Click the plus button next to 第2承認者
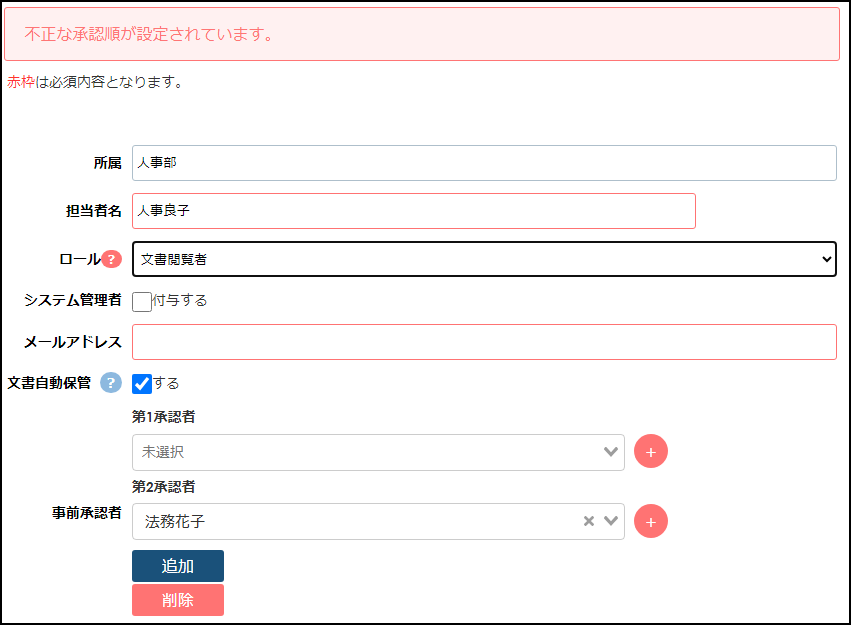 pyautogui.click(x=650, y=521)
